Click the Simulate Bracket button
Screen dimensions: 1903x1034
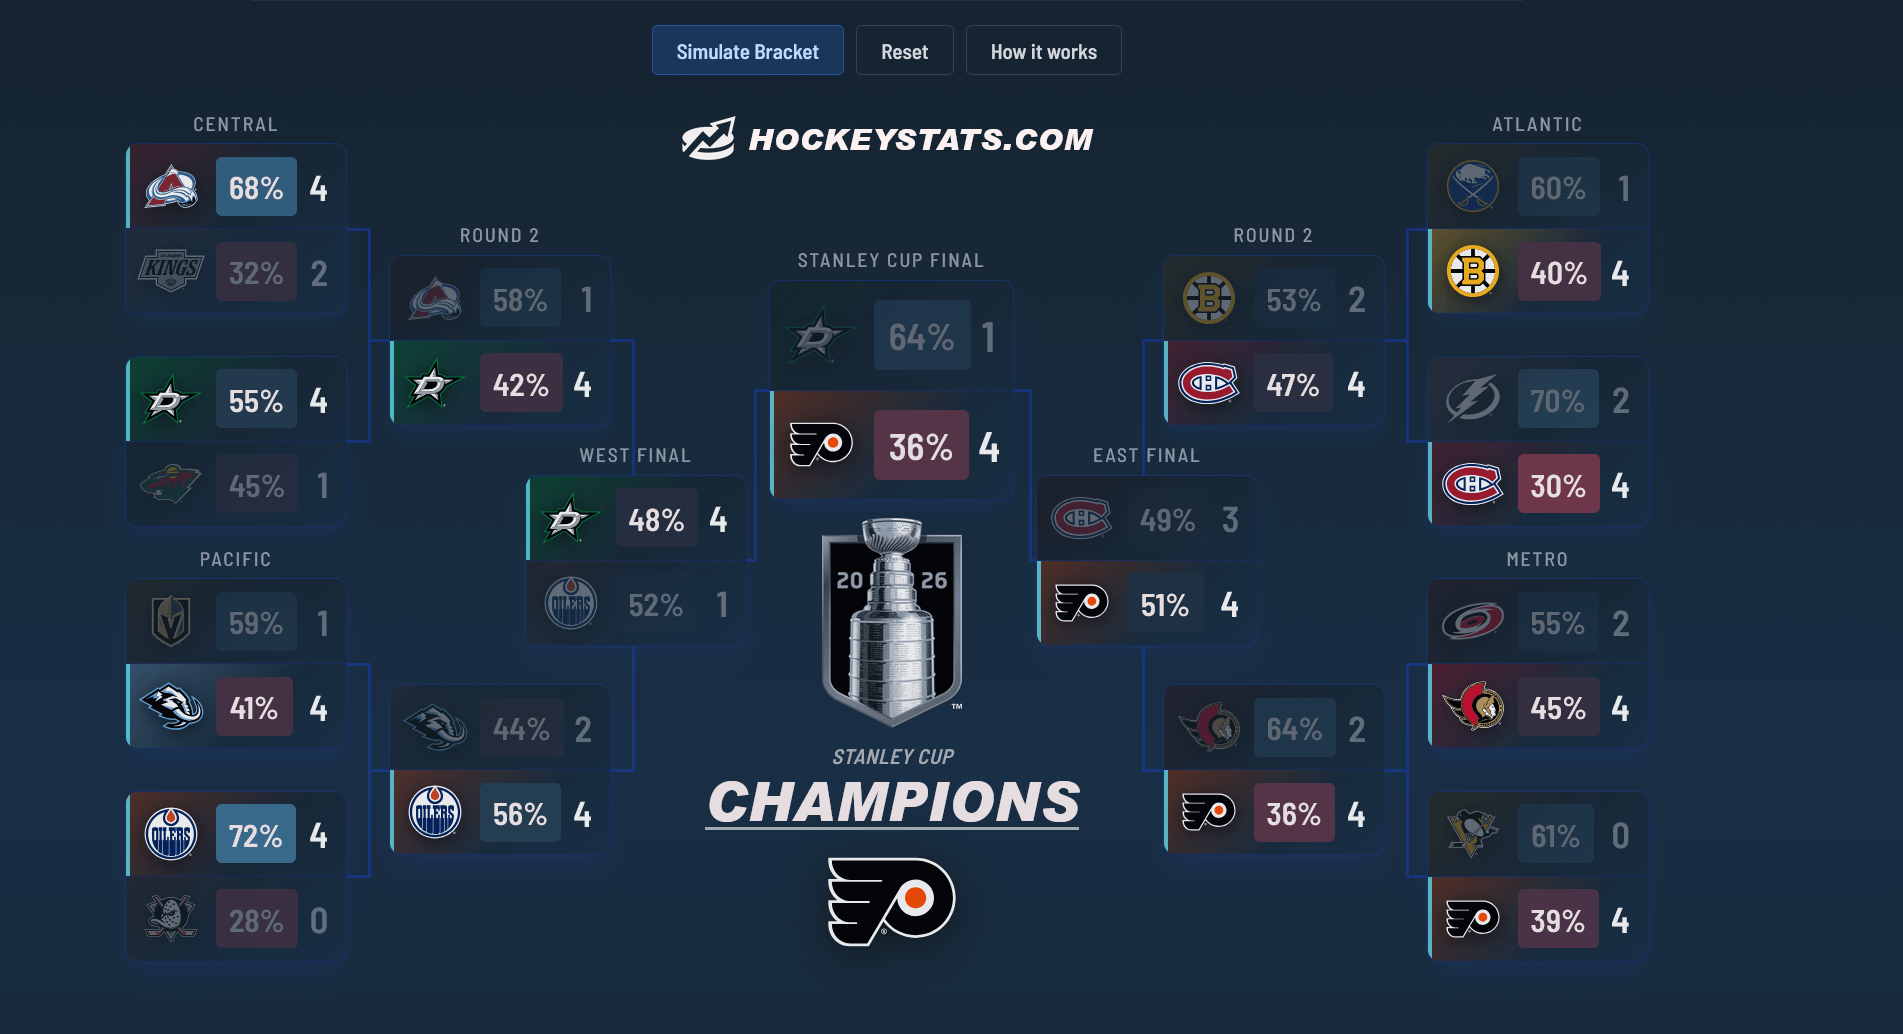click(747, 51)
